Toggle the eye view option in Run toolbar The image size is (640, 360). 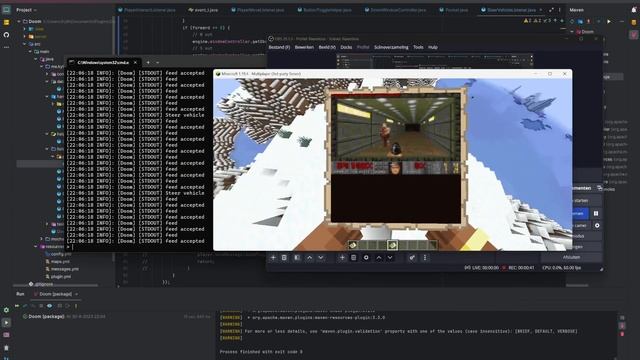[x=49, y=305]
